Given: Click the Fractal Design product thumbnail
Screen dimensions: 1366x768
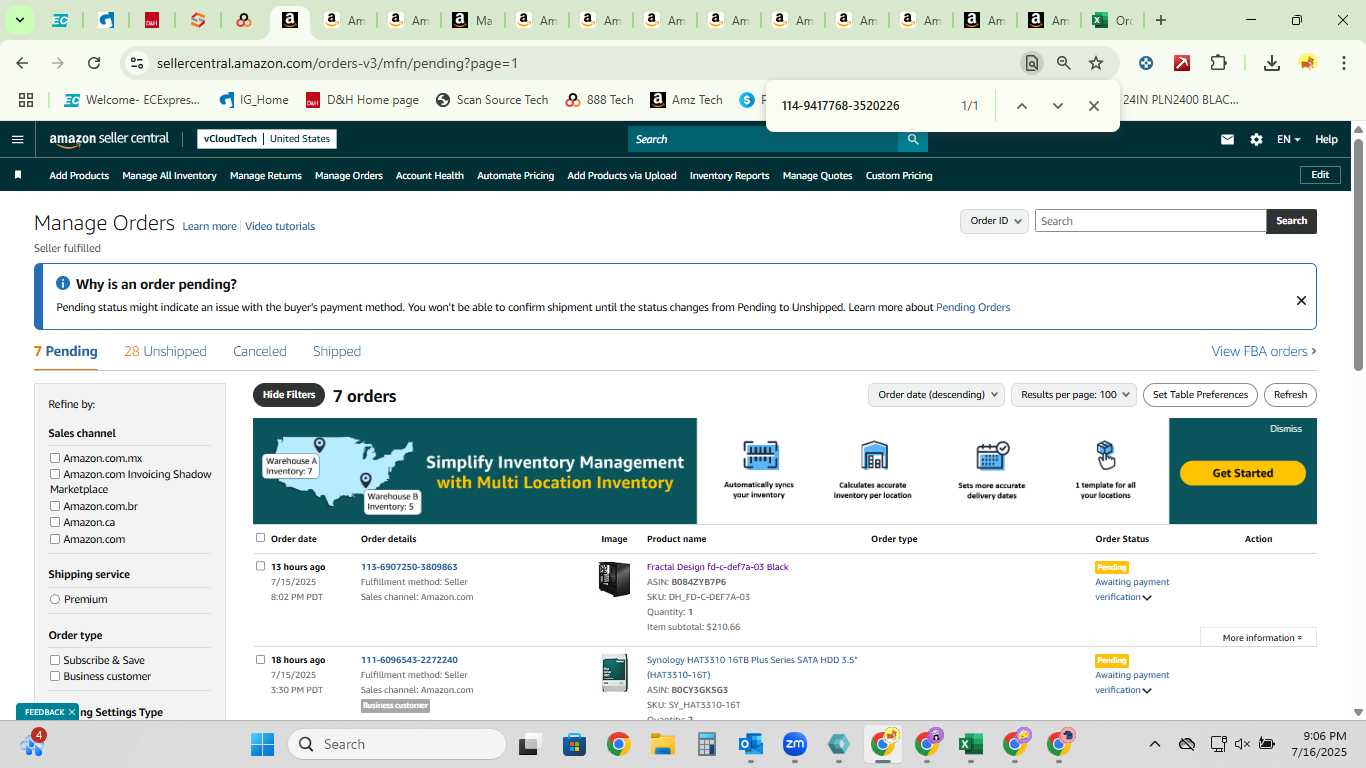Looking at the screenshot, I should tap(614, 579).
